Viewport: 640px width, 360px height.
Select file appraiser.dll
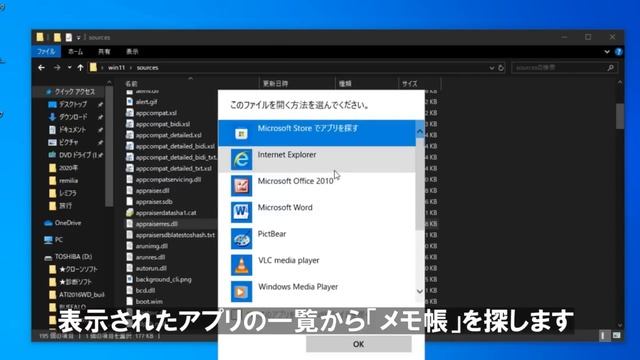click(x=152, y=191)
